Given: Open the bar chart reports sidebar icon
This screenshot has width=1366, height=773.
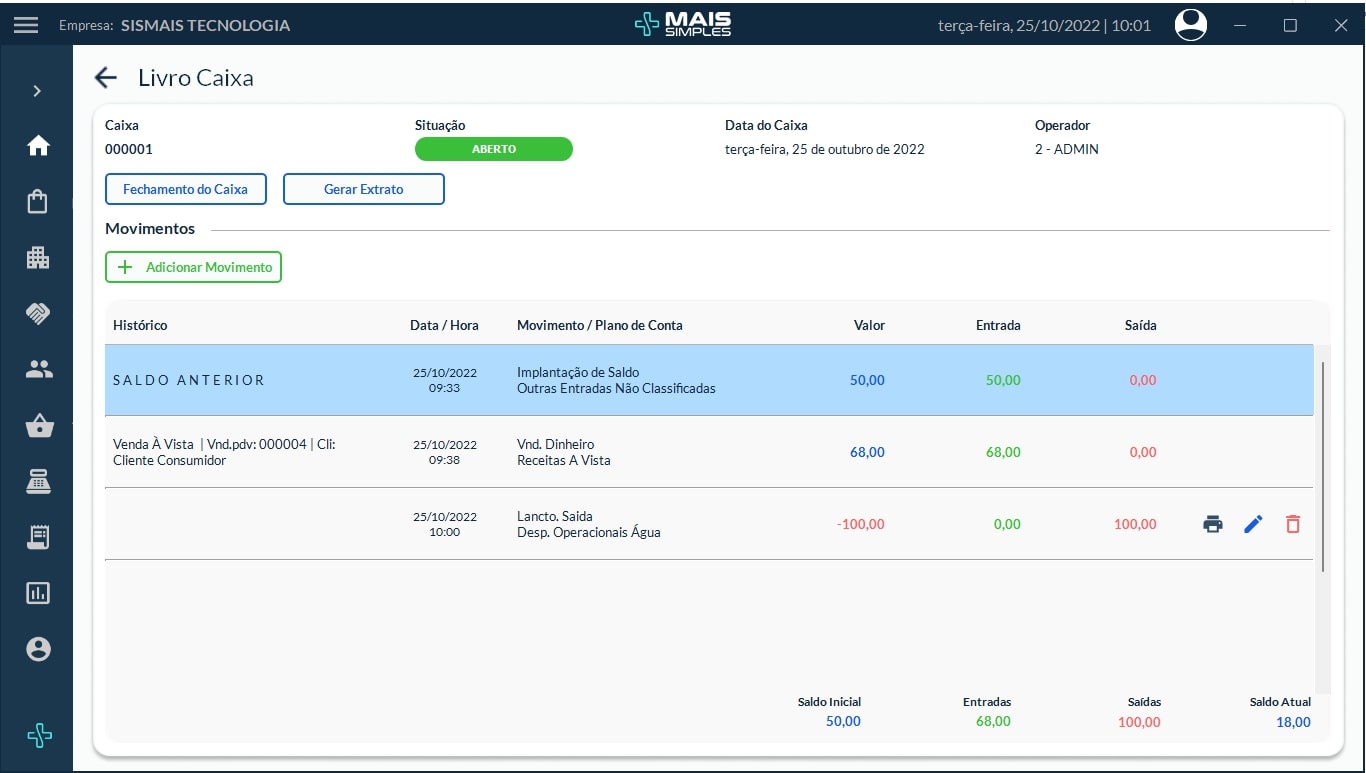Looking at the screenshot, I should click(x=38, y=593).
